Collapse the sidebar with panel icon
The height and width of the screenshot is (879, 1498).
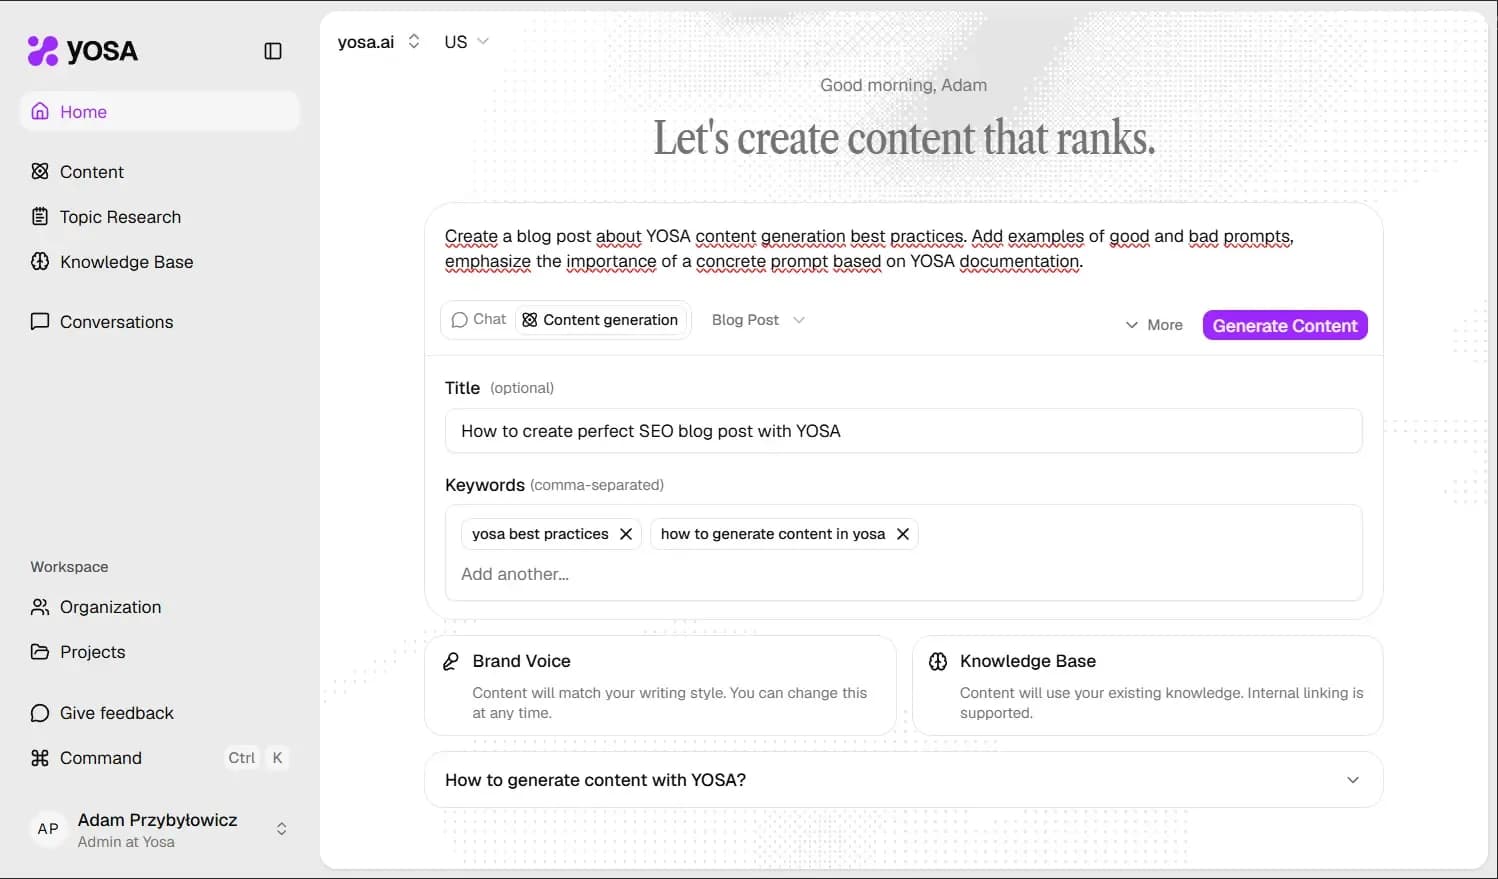(273, 51)
